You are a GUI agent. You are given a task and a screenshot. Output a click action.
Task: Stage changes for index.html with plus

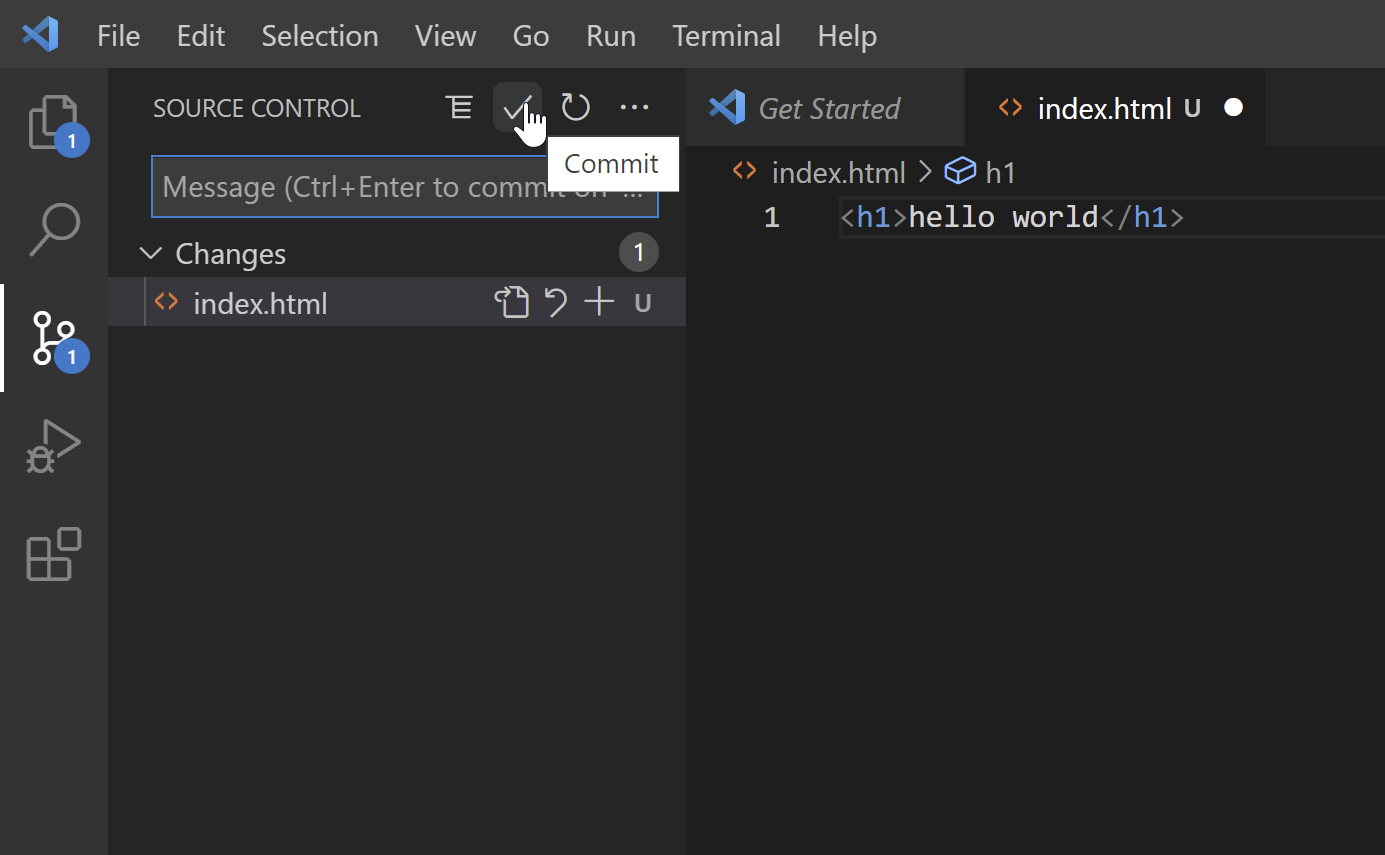[x=599, y=303]
